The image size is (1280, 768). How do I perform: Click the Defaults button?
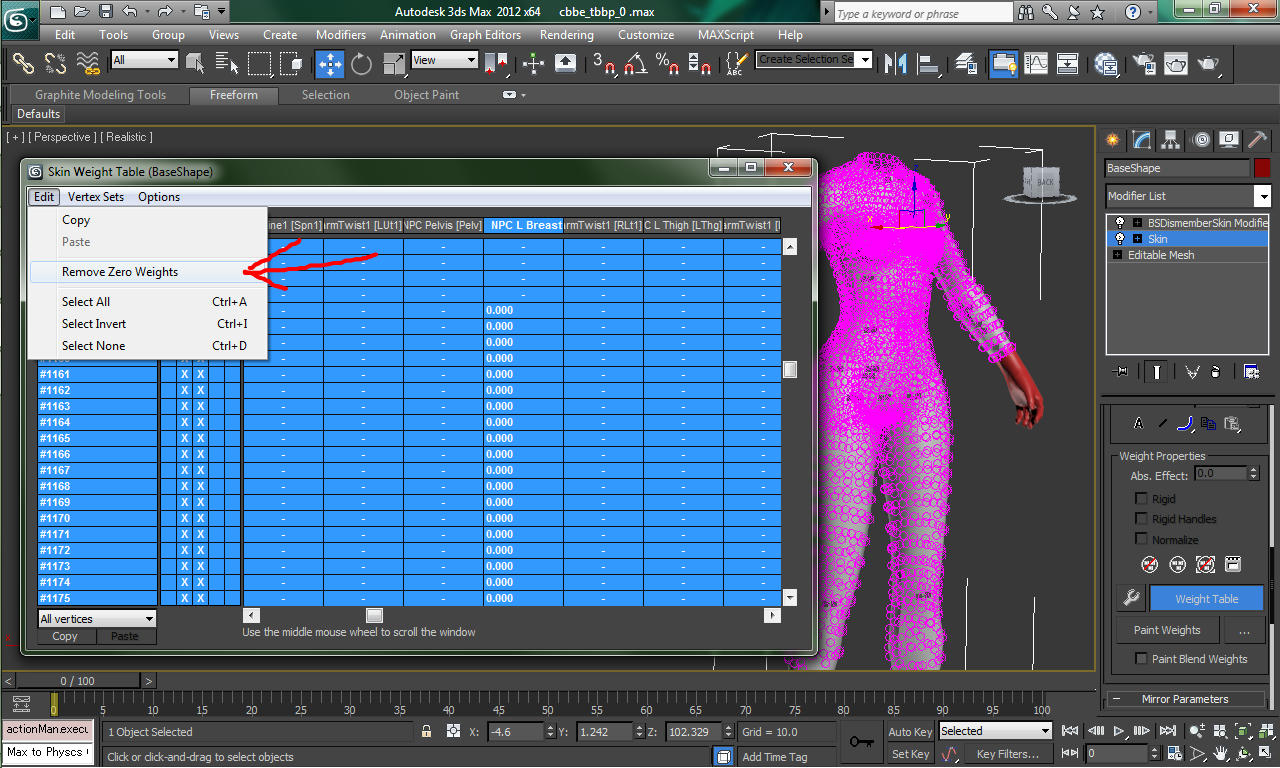point(38,114)
